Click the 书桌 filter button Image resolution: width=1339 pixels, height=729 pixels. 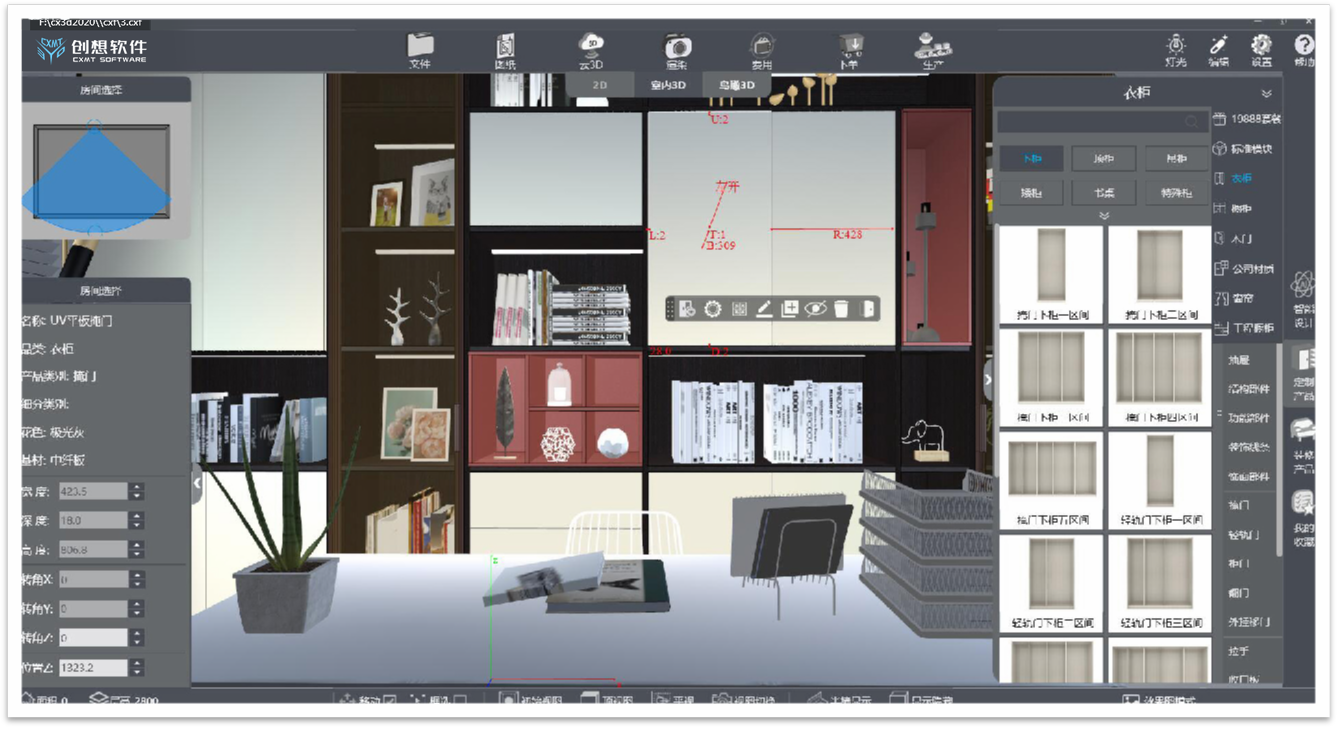[1103, 192]
